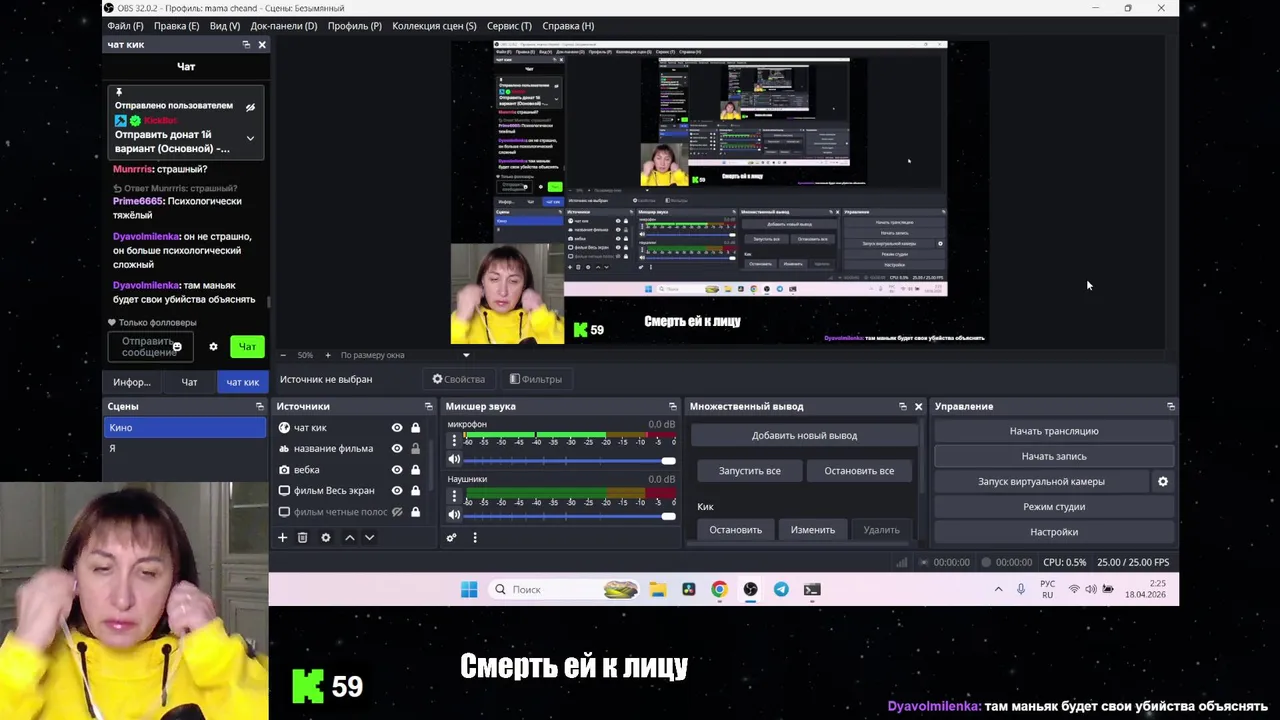Move source up with up arrow

tap(349, 538)
